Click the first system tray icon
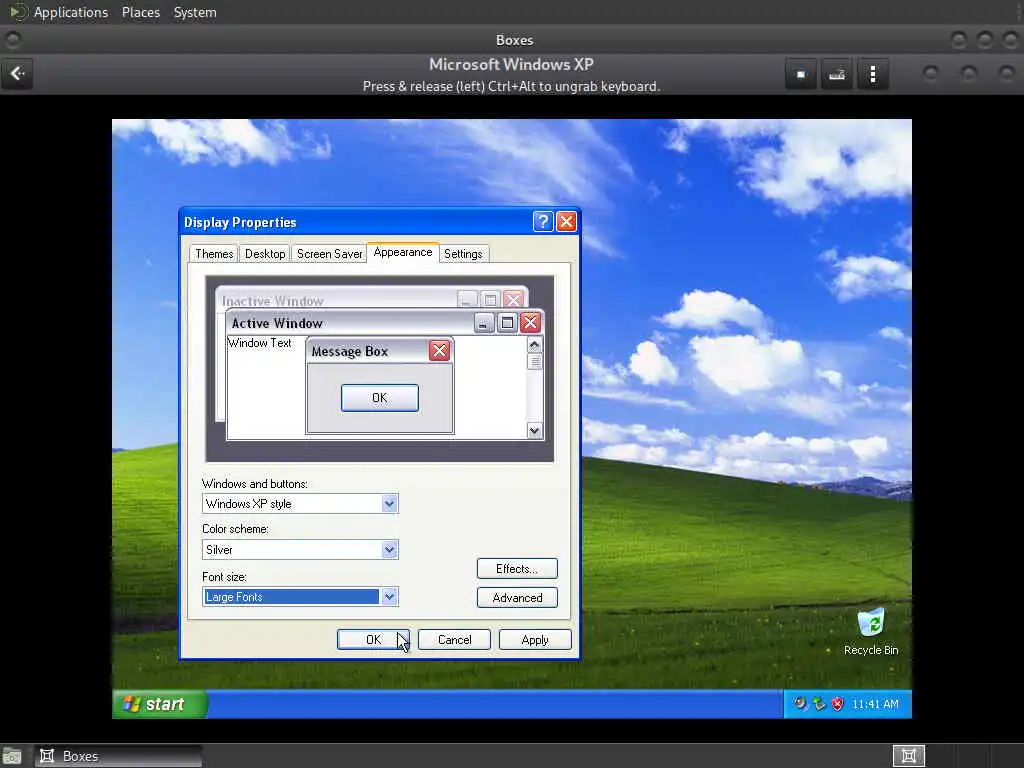Screen dimensions: 1024x768 [x=800, y=704]
